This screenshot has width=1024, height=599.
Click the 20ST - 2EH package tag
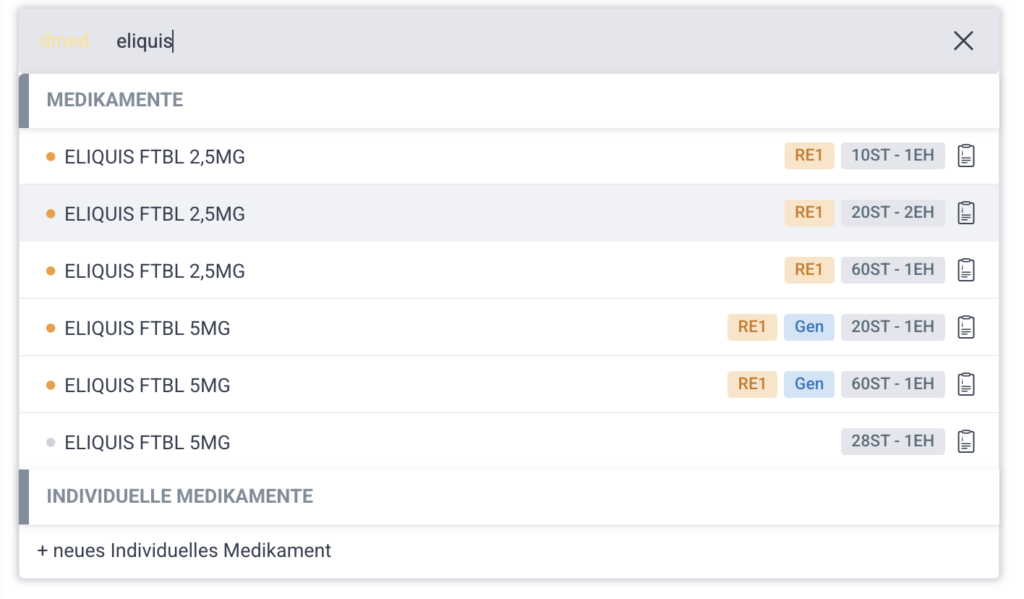click(892, 213)
